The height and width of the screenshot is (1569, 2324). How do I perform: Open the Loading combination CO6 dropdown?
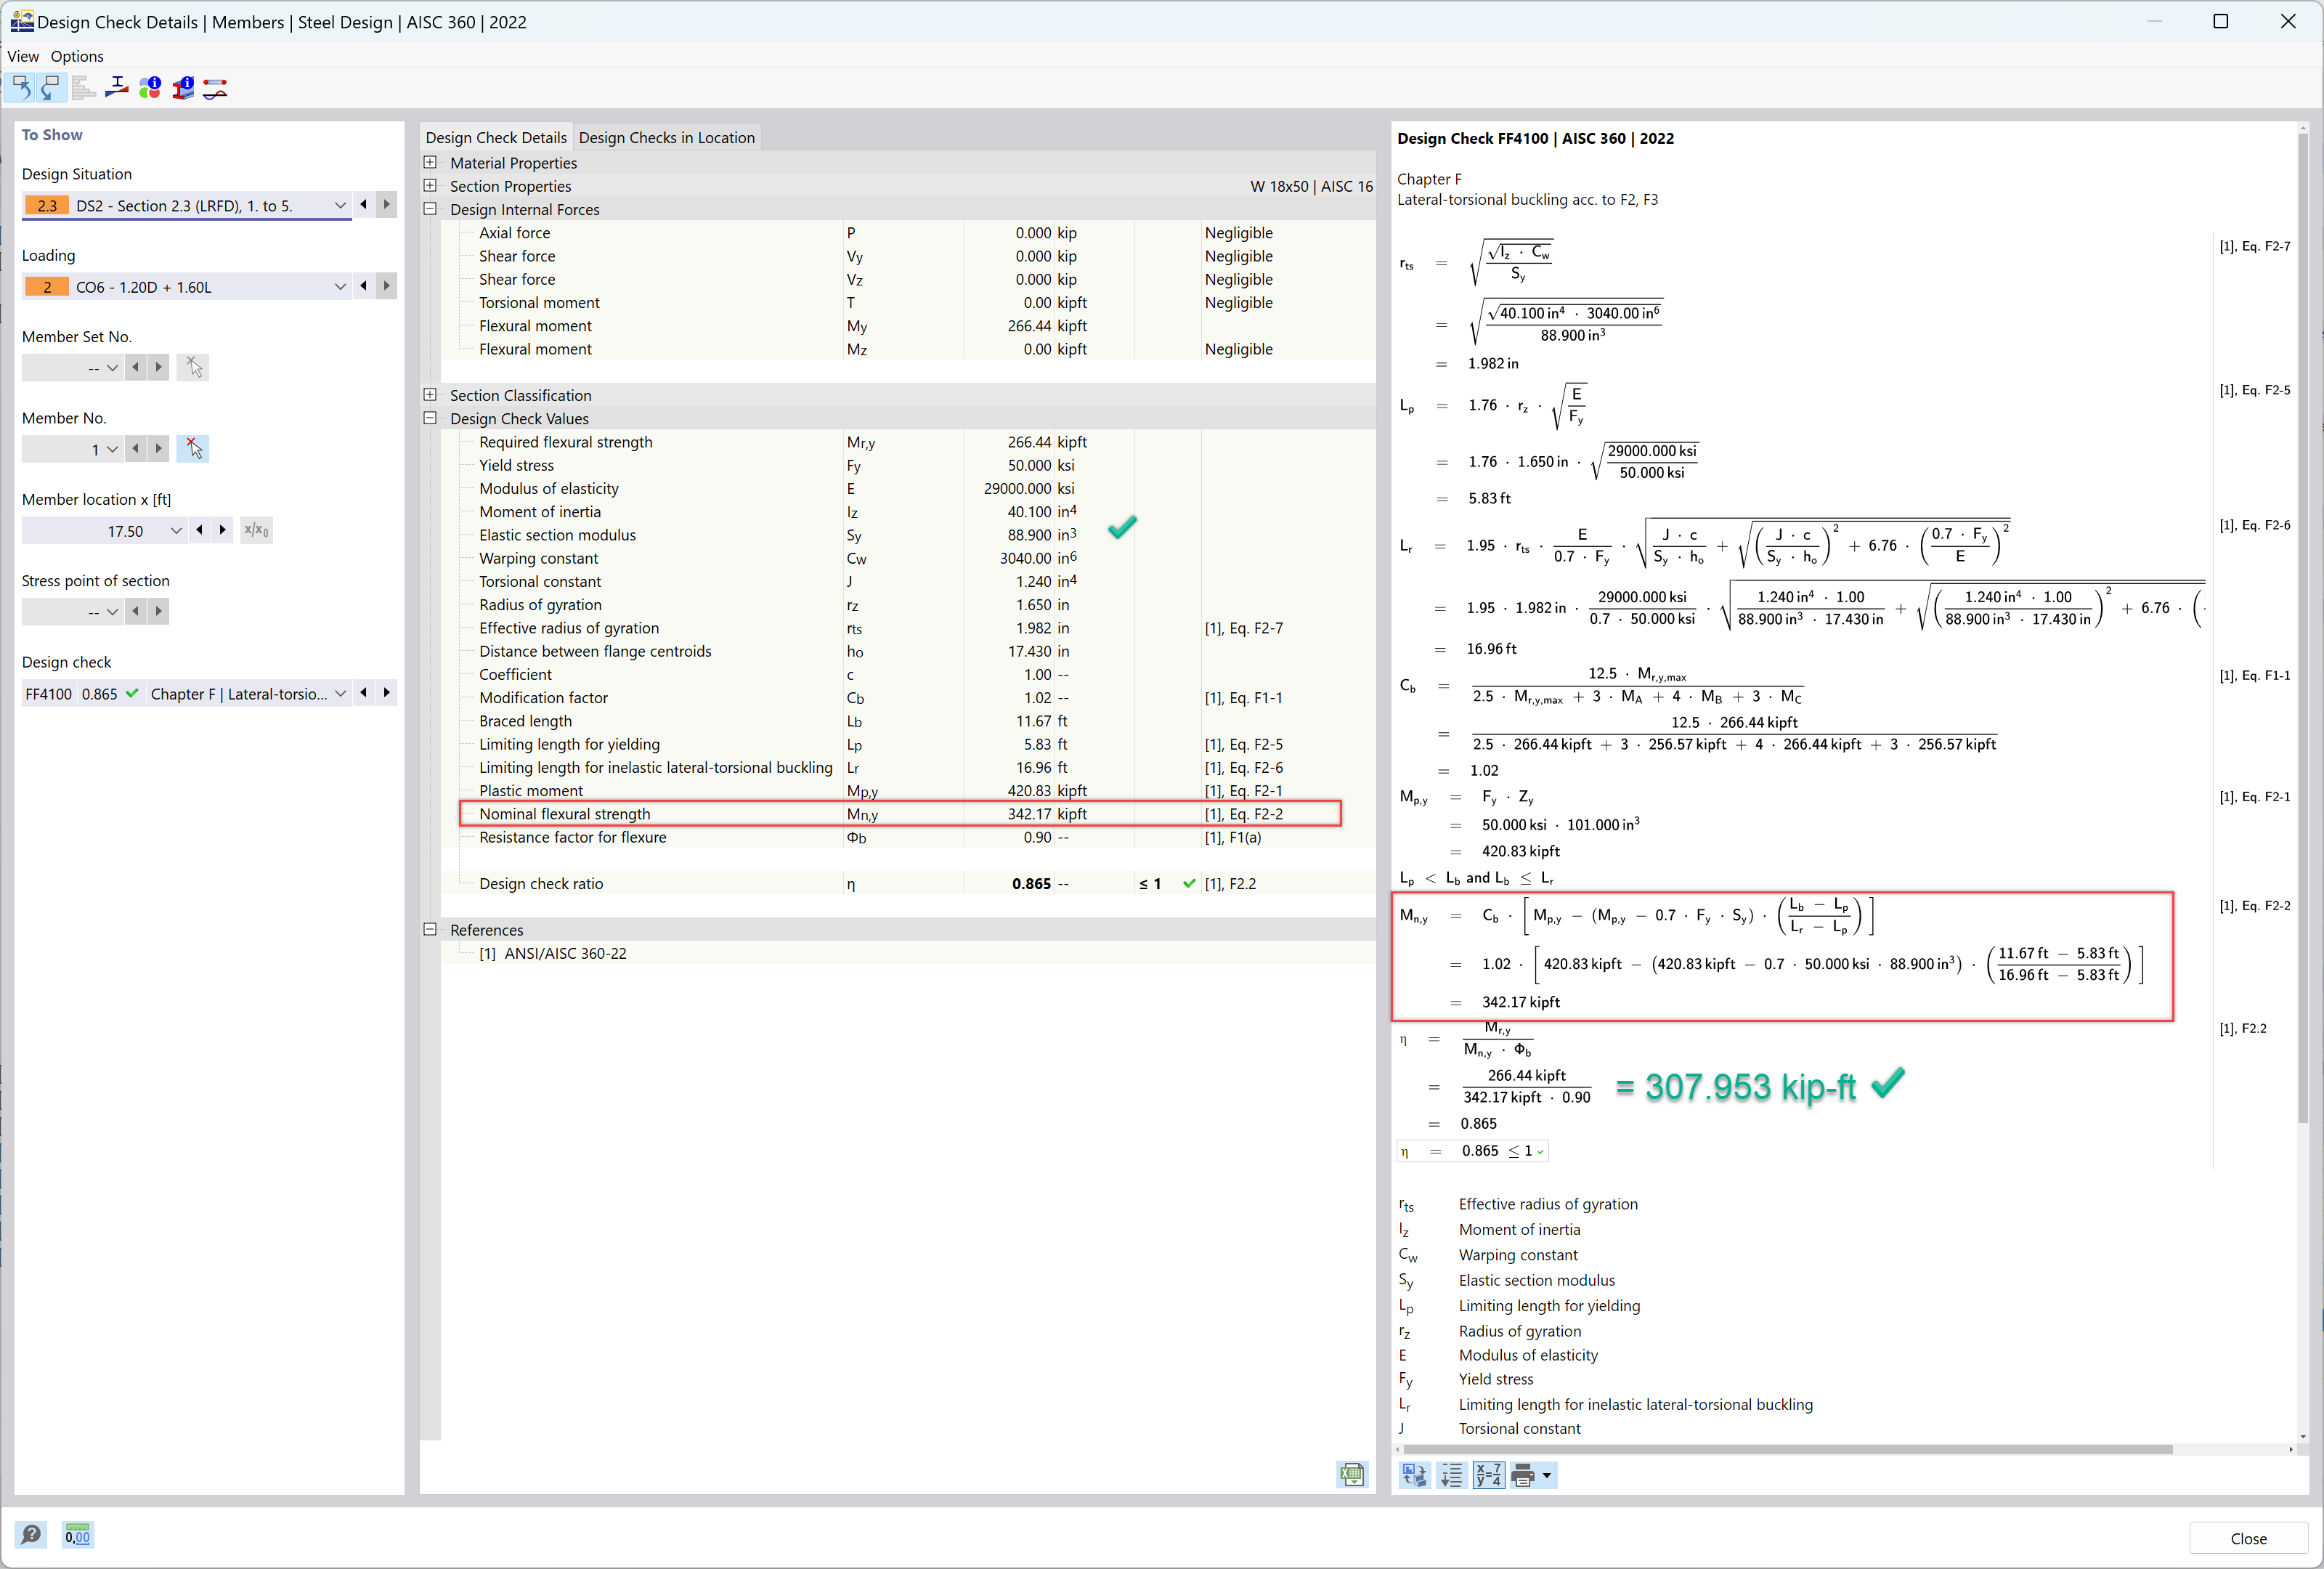[x=338, y=285]
